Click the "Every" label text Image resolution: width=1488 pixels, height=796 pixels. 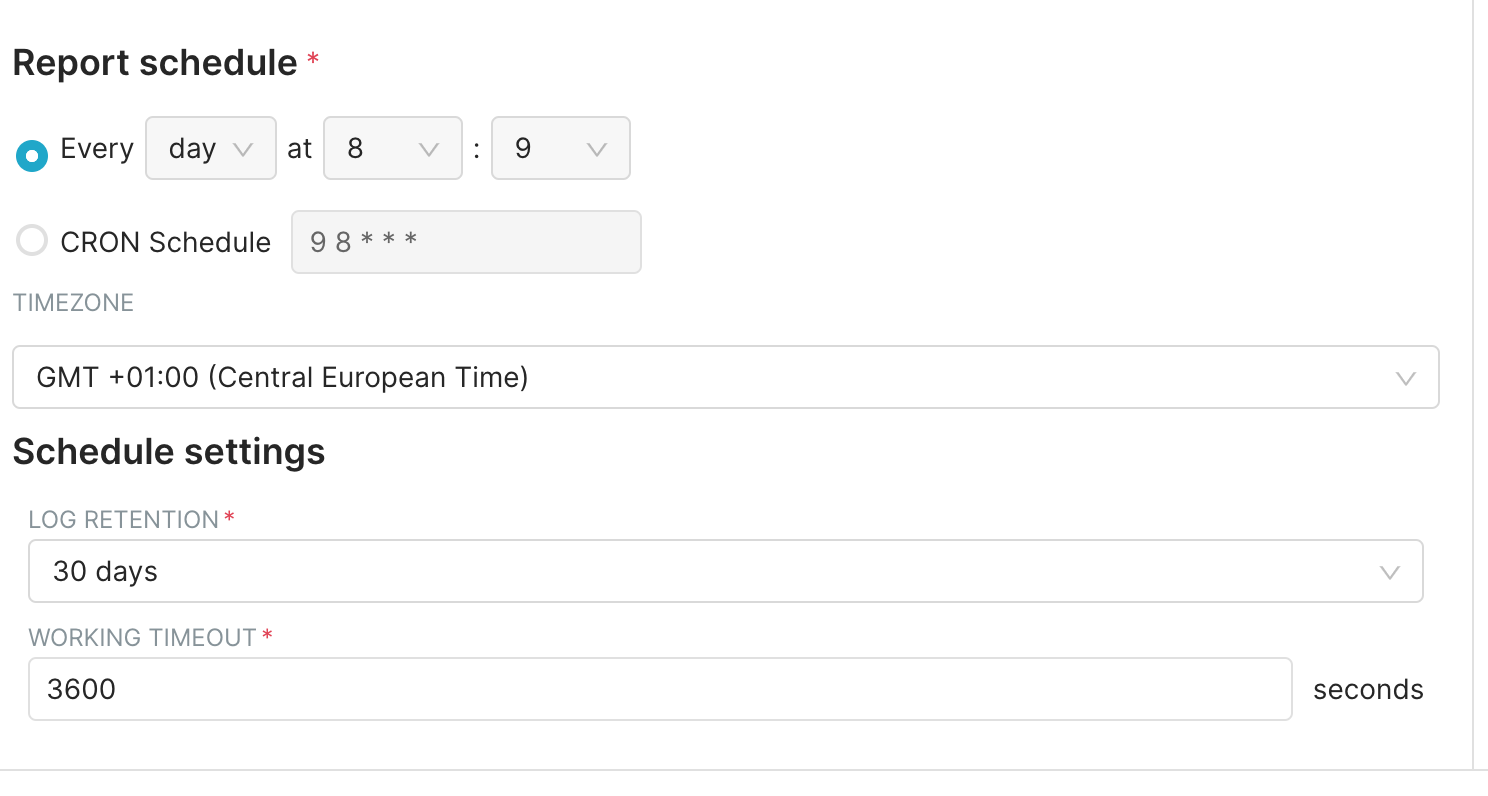(97, 149)
